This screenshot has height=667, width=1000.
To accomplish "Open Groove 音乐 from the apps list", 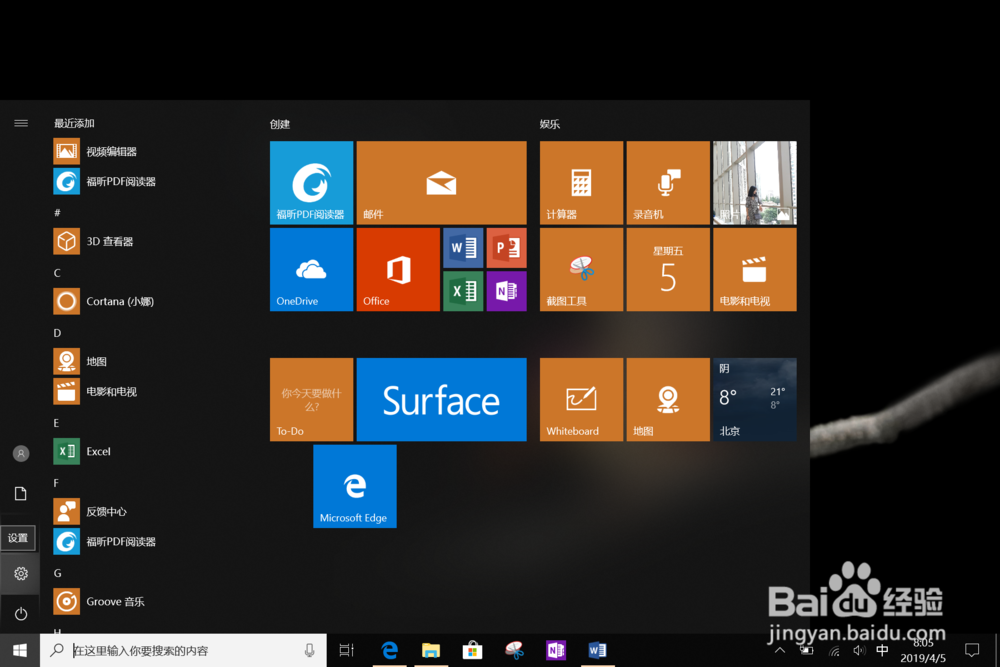I will click(x=109, y=601).
